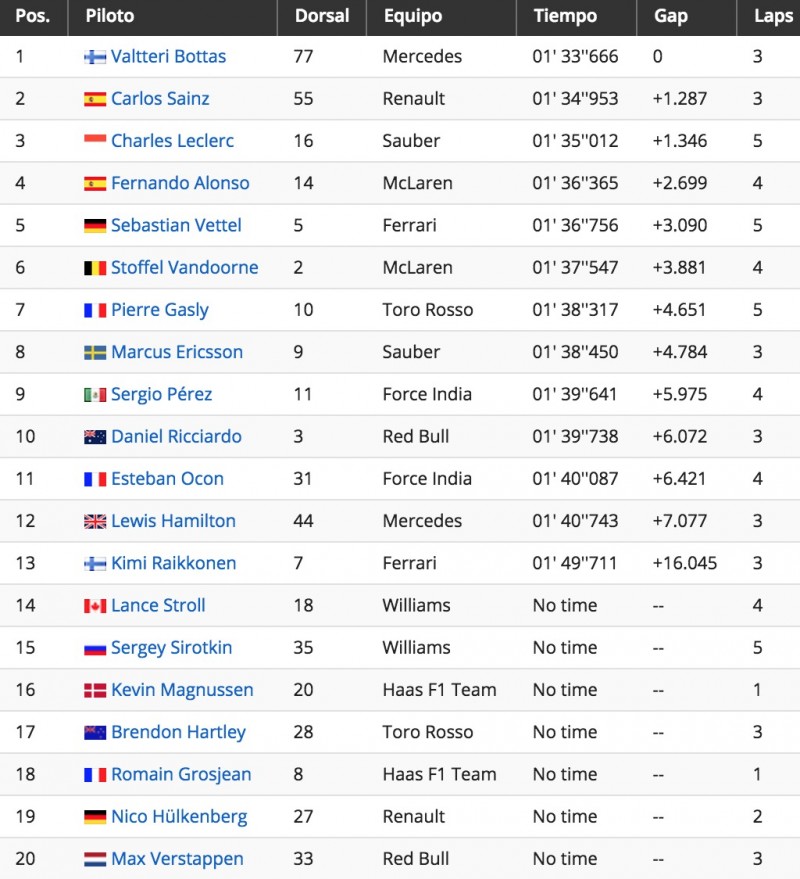Open Carlos Sainz driver link
Screen dimensions: 800x879
click(x=160, y=99)
